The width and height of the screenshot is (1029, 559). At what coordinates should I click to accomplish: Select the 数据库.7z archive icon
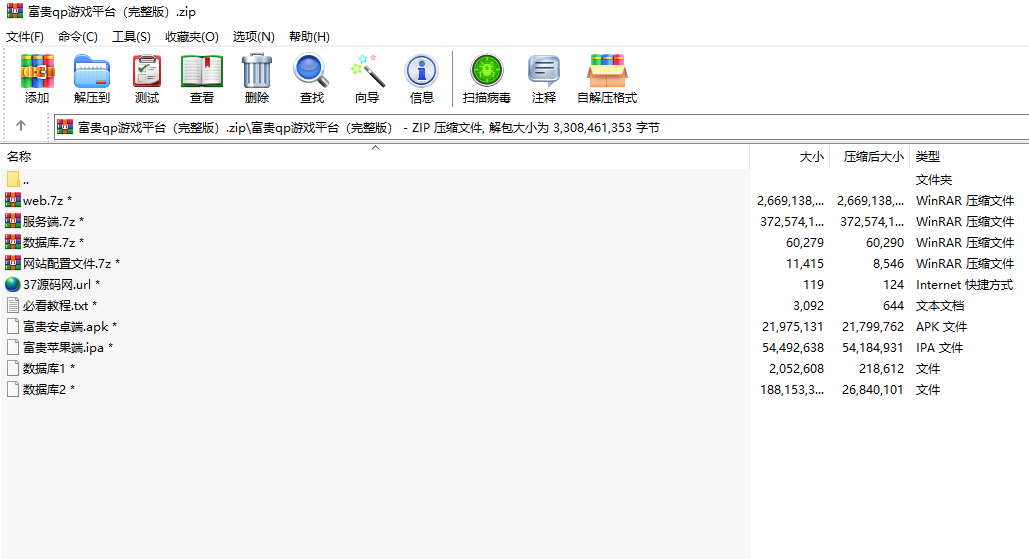point(12,242)
